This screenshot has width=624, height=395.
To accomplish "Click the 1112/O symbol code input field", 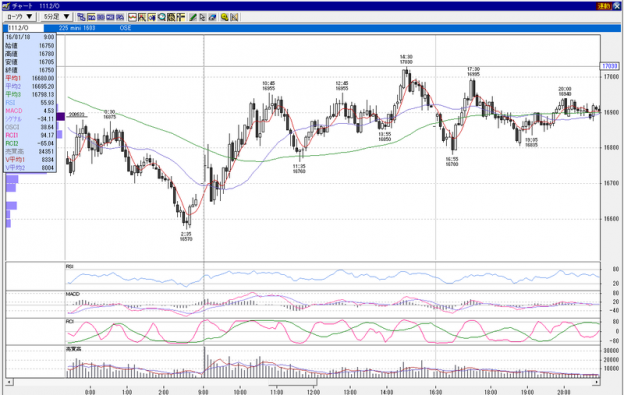I will pos(25,28).
